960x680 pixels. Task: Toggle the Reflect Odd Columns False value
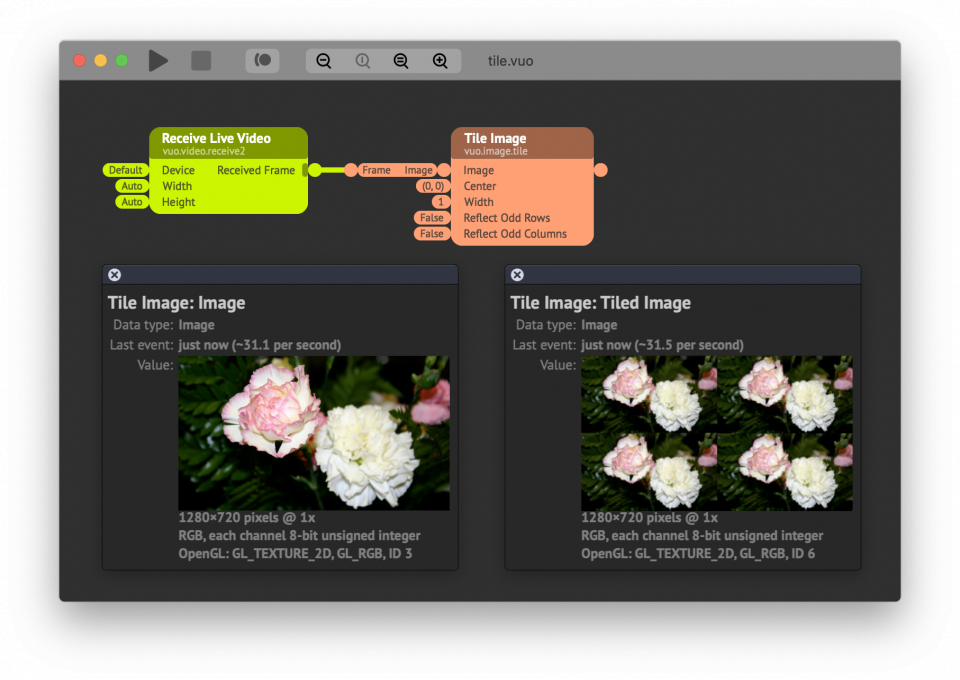point(431,234)
